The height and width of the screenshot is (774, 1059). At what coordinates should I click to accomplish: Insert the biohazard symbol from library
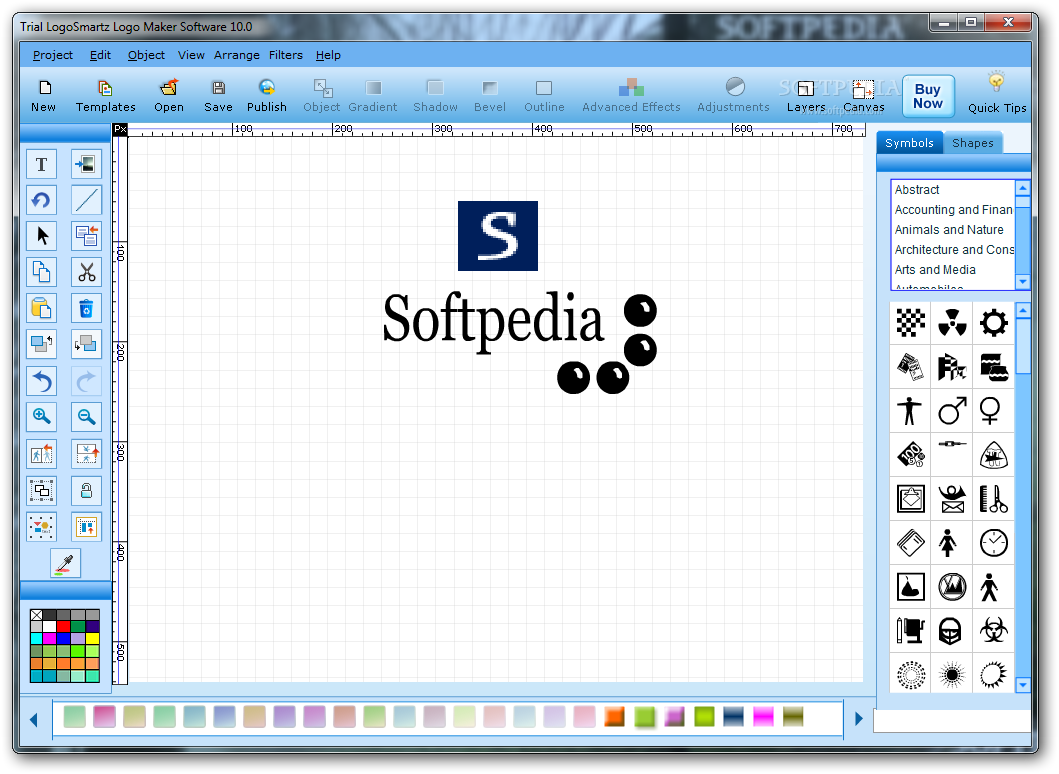993,631
